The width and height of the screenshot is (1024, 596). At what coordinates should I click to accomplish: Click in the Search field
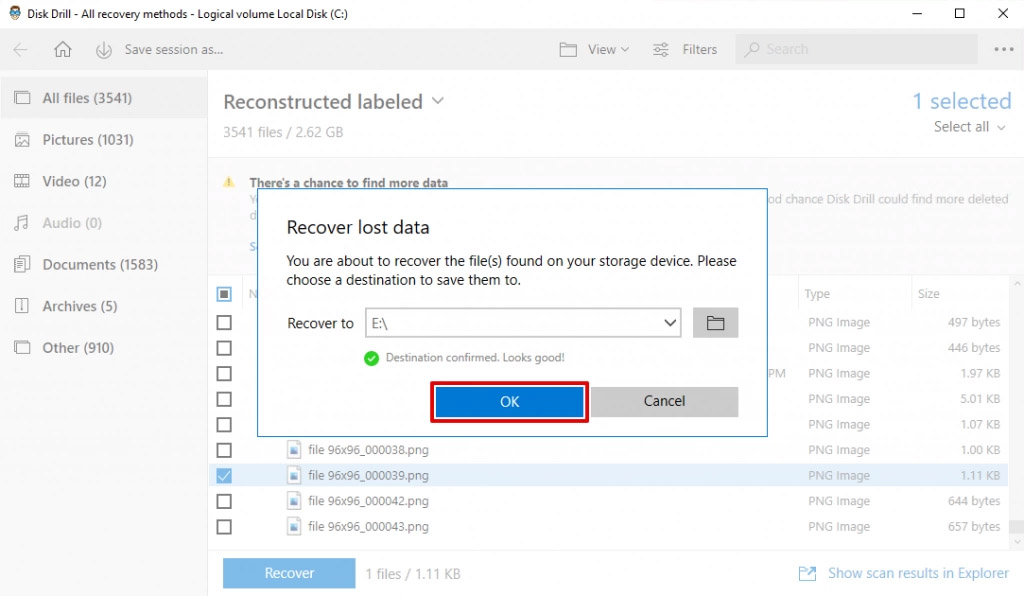[x=856, y=49]
